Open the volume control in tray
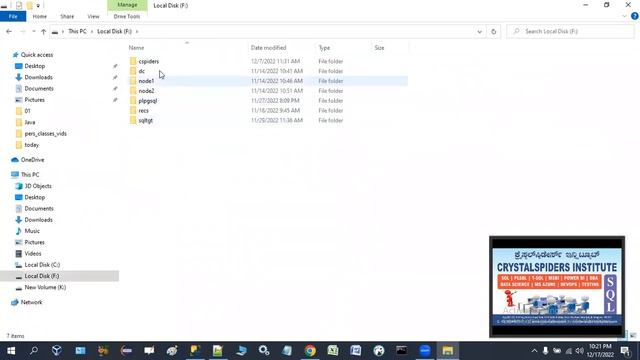The image size is (640, 360). [x=579, y=351]
